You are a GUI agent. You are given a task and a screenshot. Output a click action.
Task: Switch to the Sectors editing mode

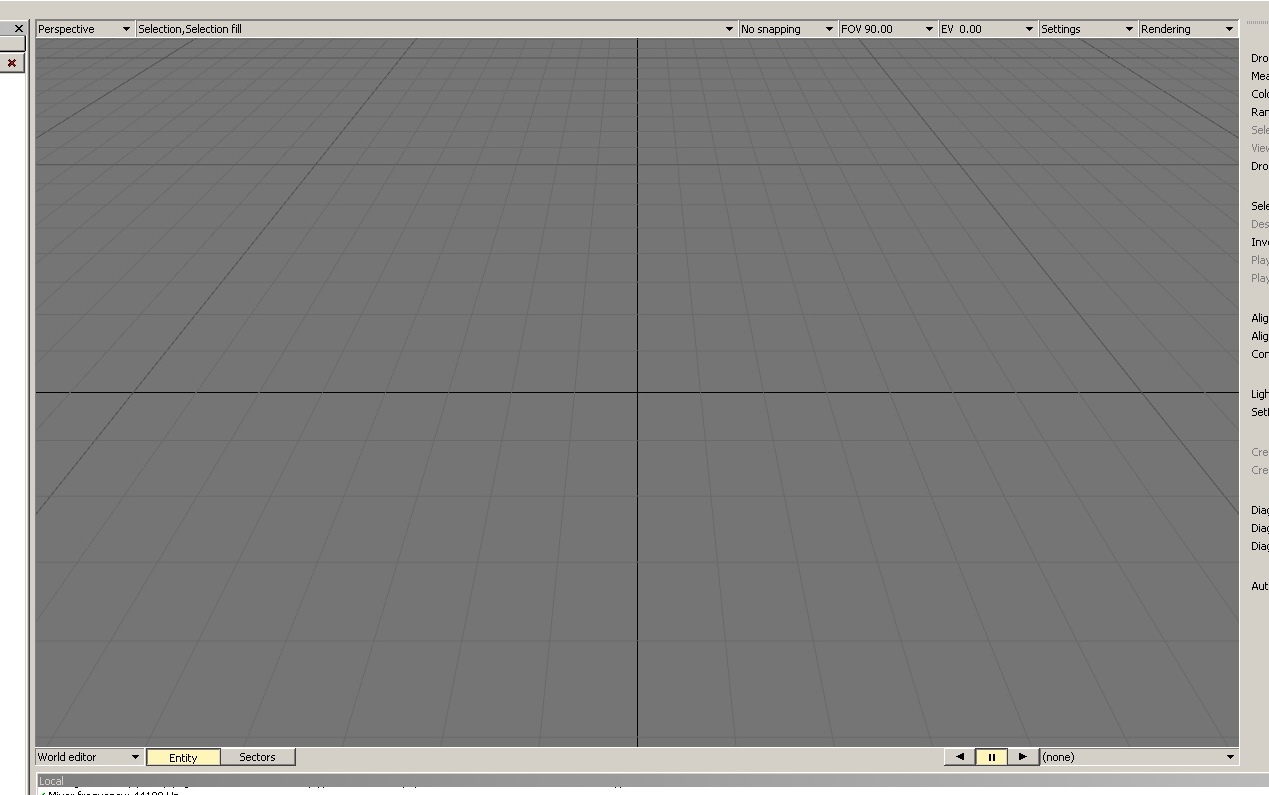pos(257,757)
